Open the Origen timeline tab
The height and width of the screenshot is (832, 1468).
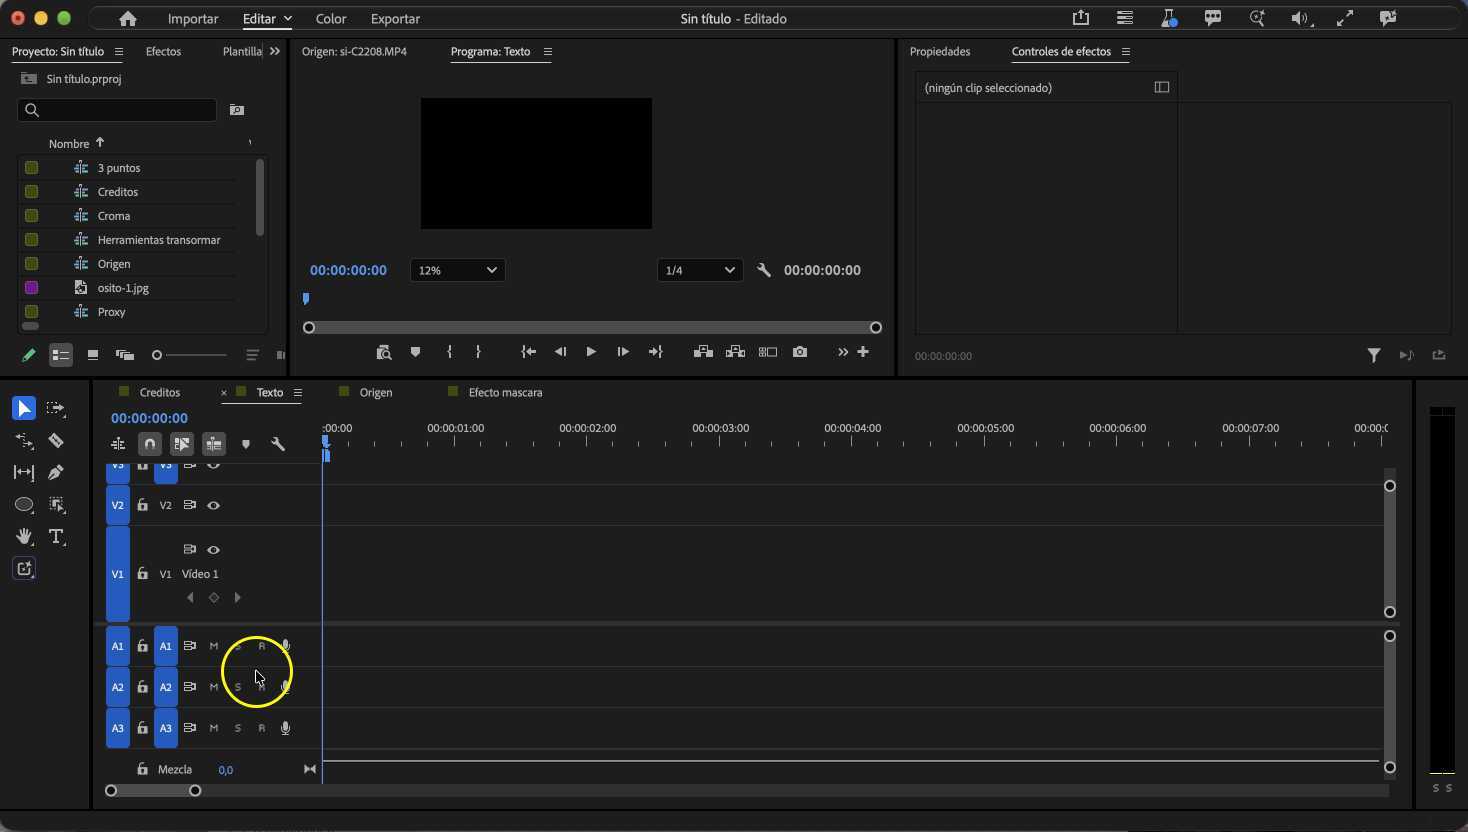click(376, 393)
